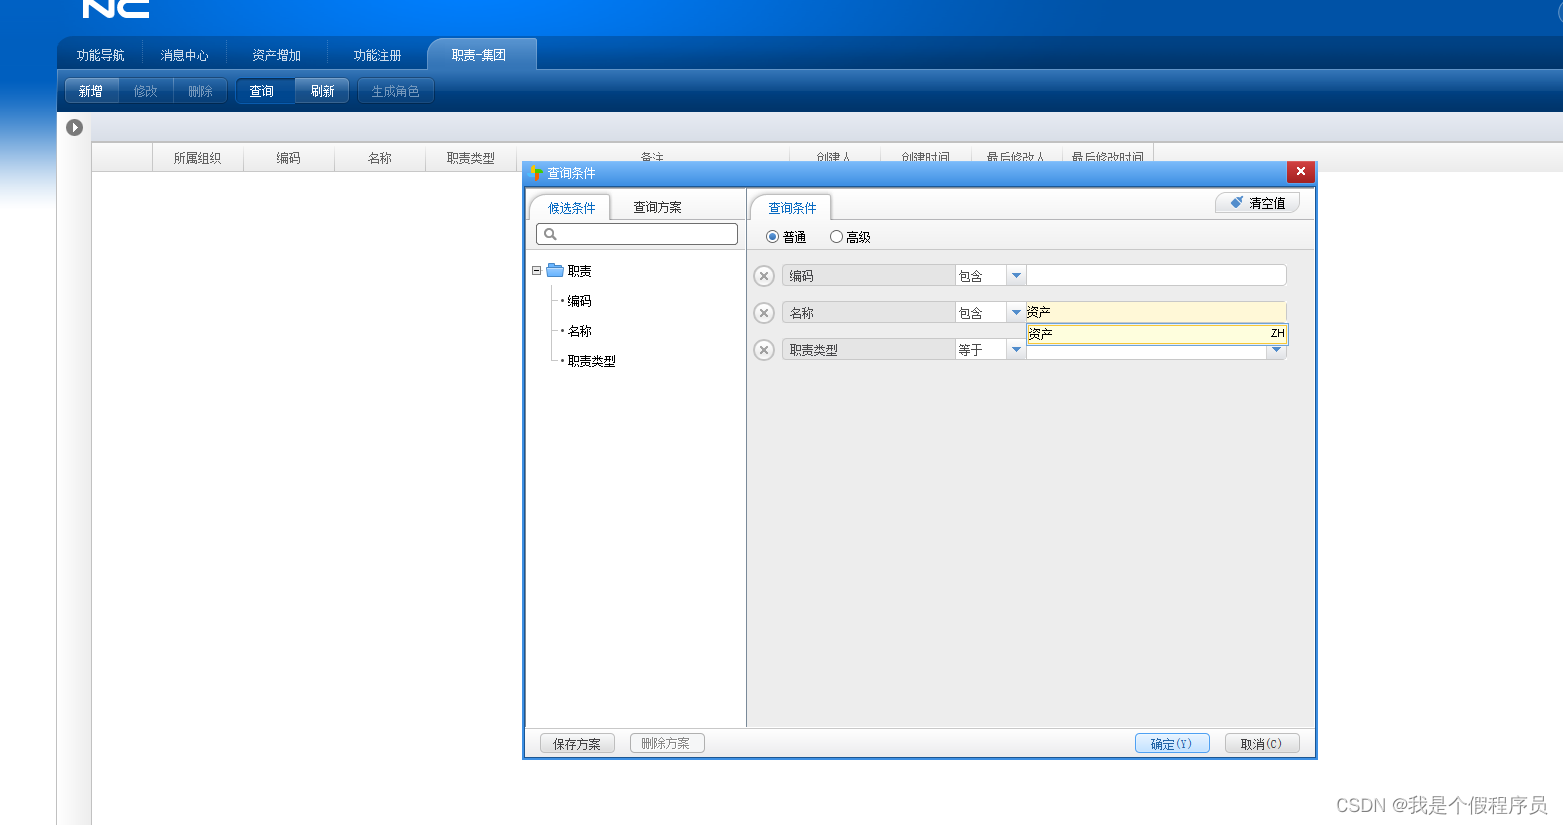Image resolution: width=1563 pixels, height=825 pixels.
Task: Open the 资产增加 tab
Action: tap(277, 55)
